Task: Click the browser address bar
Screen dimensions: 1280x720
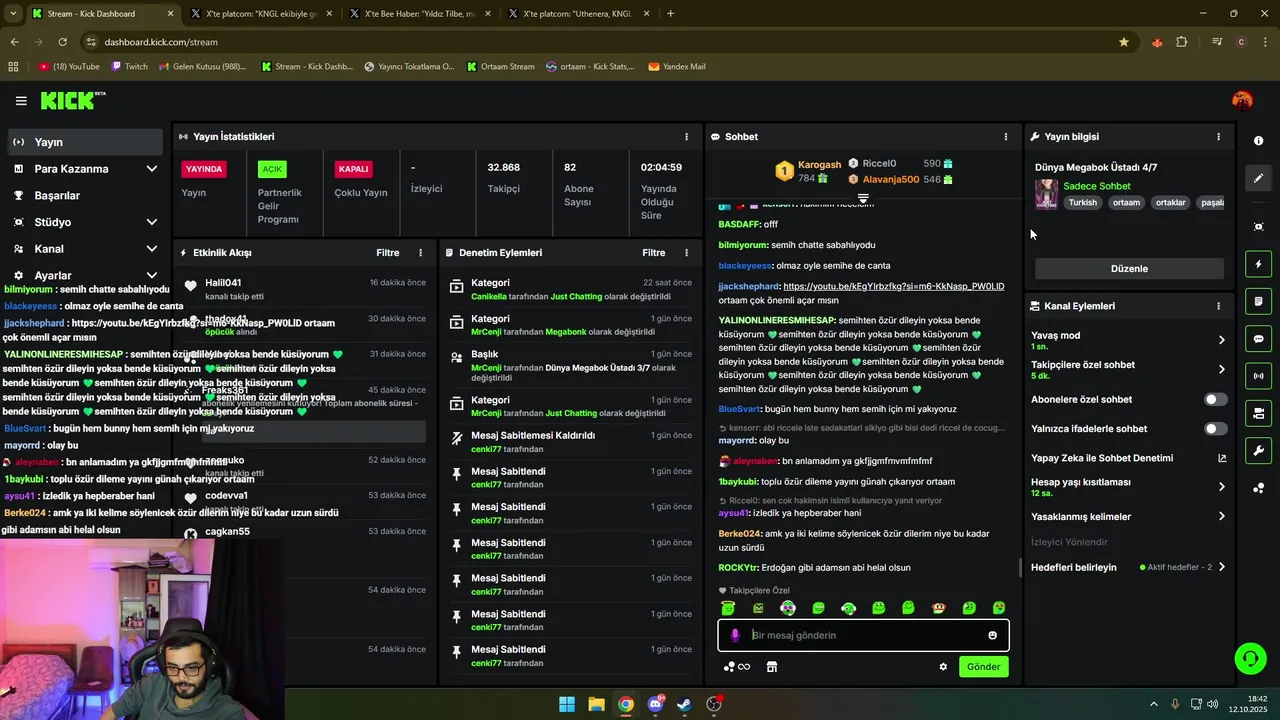Action: point(600,42)
